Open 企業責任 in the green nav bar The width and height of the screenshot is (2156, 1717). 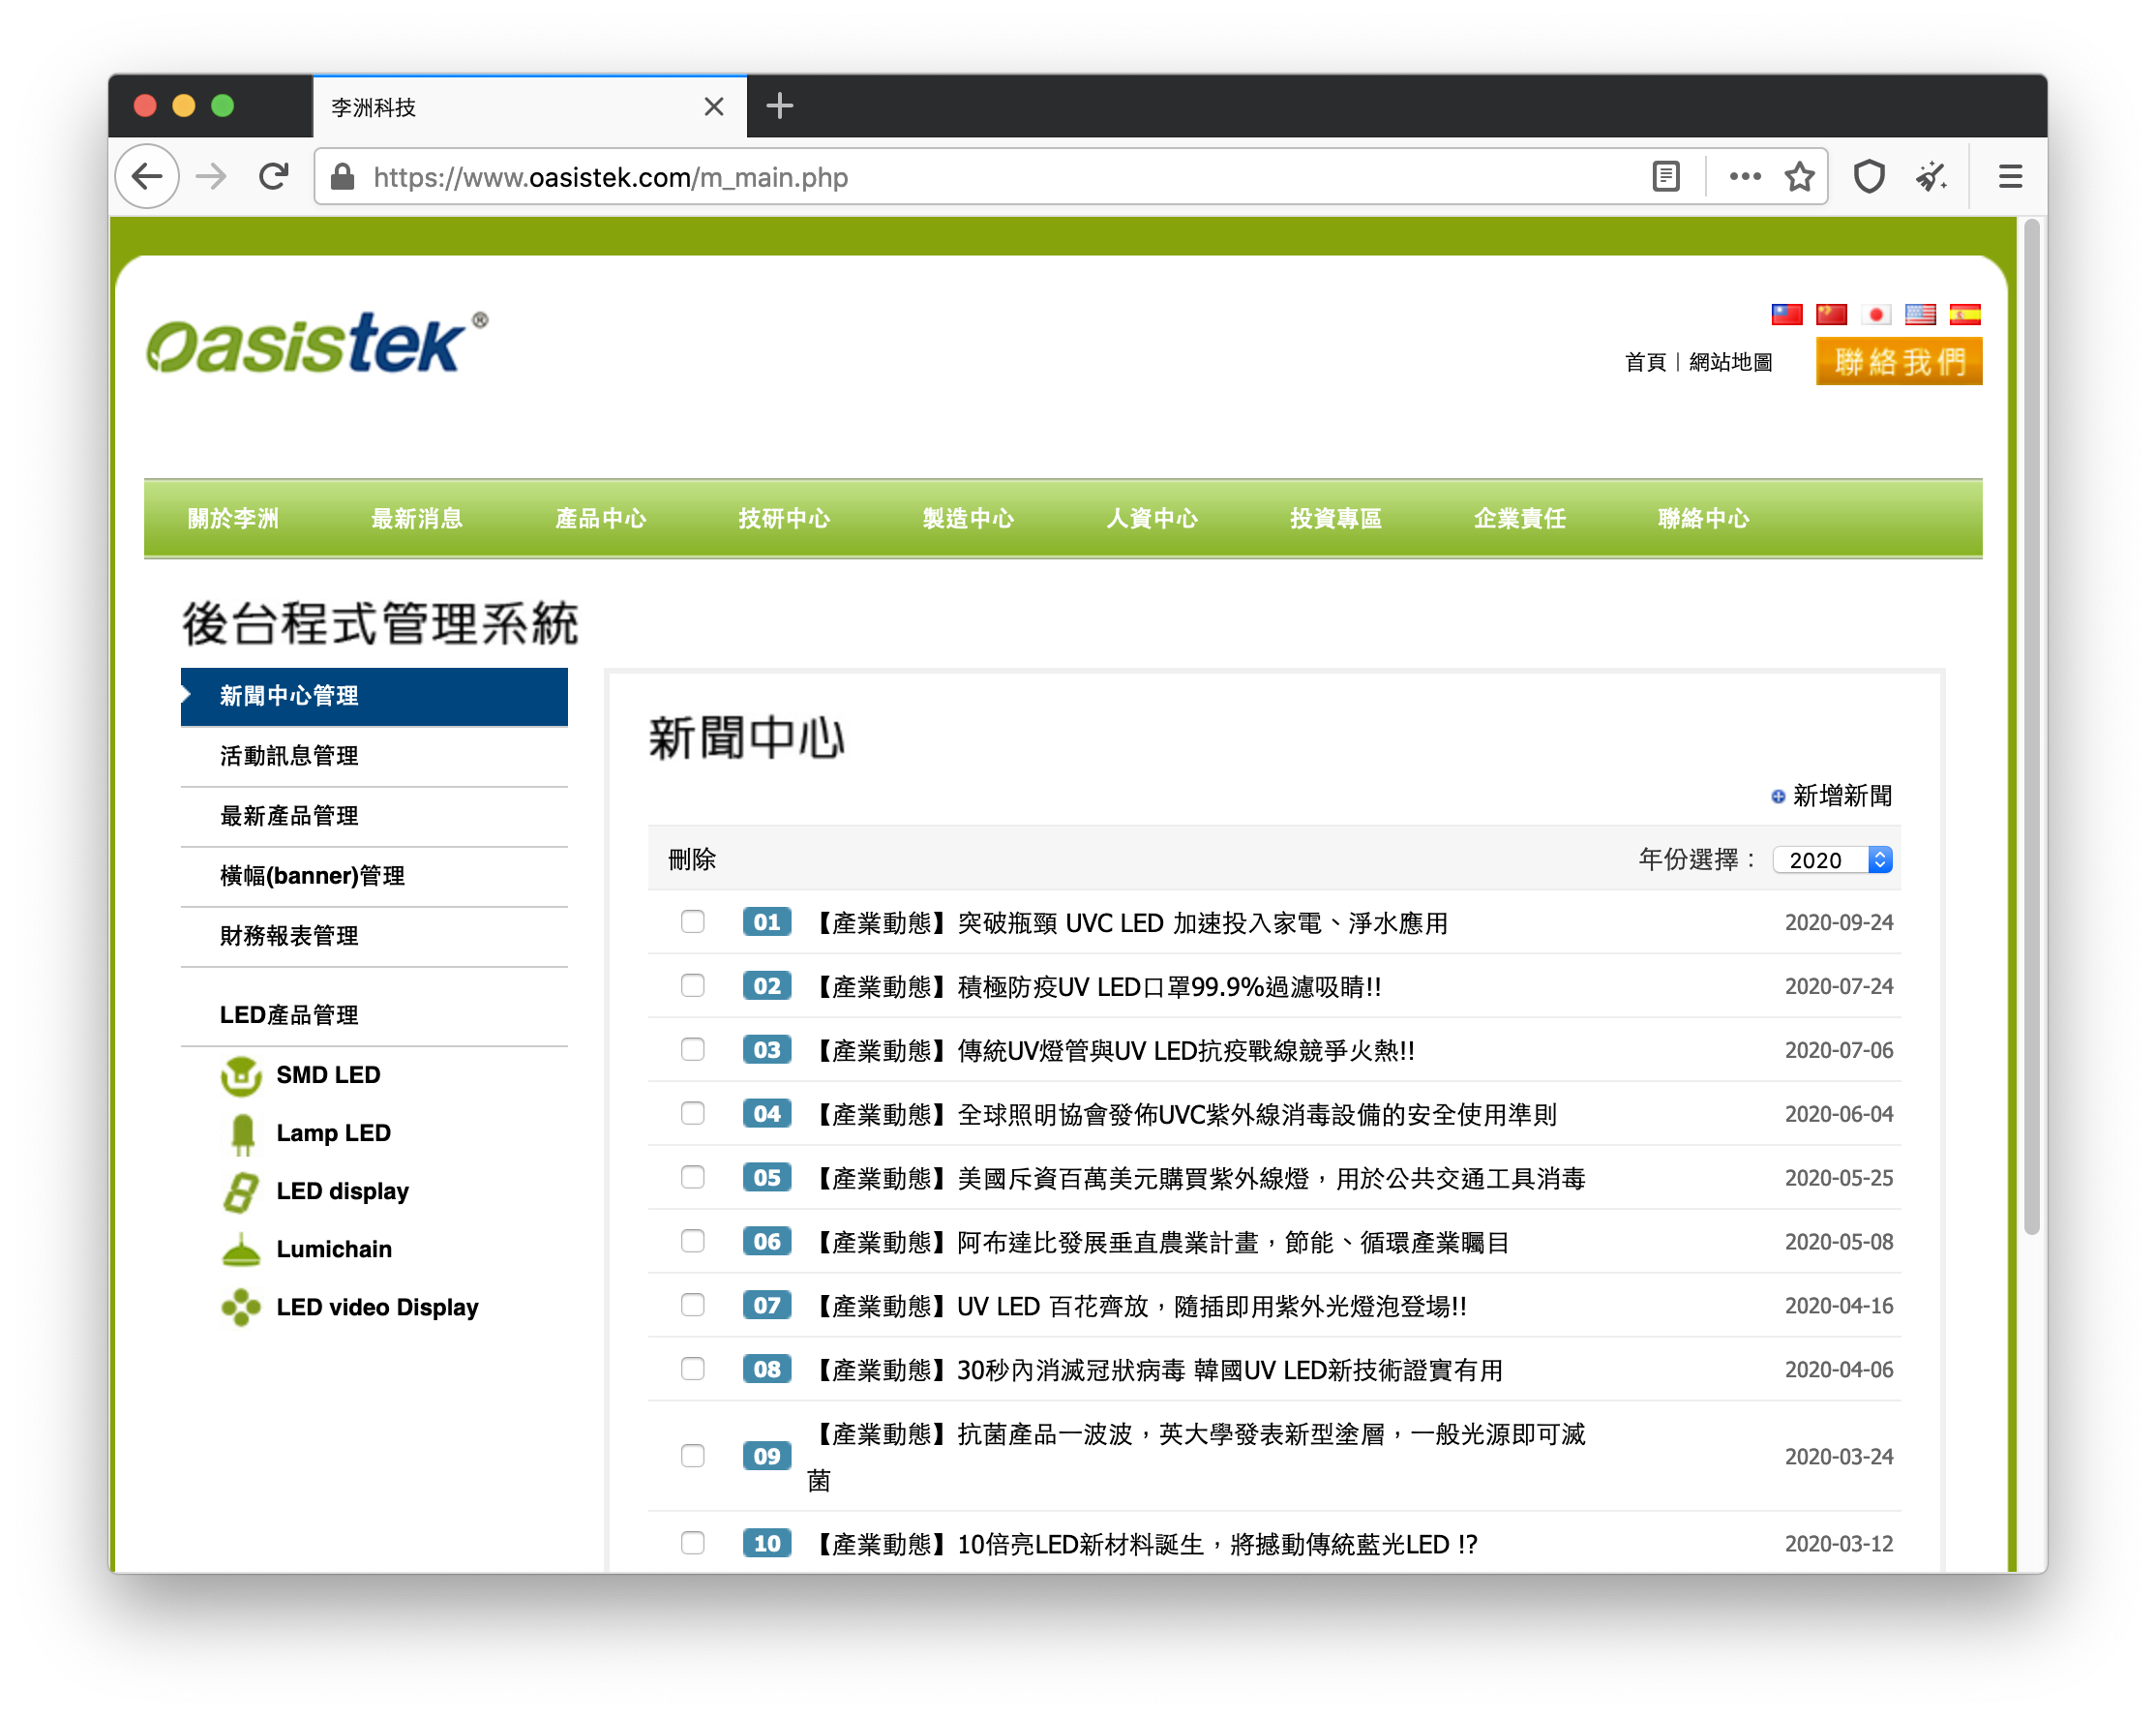[x=1520, y=518]
